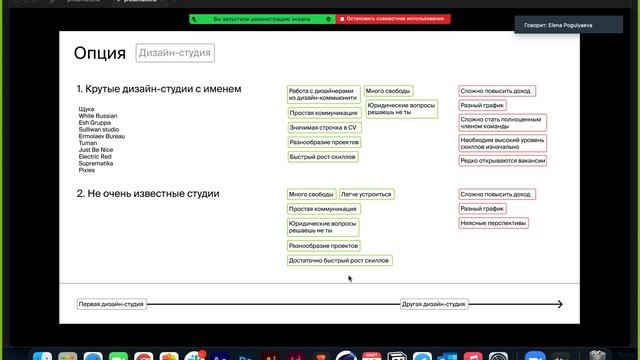Open Trash in the Dock

pos(597,356)
